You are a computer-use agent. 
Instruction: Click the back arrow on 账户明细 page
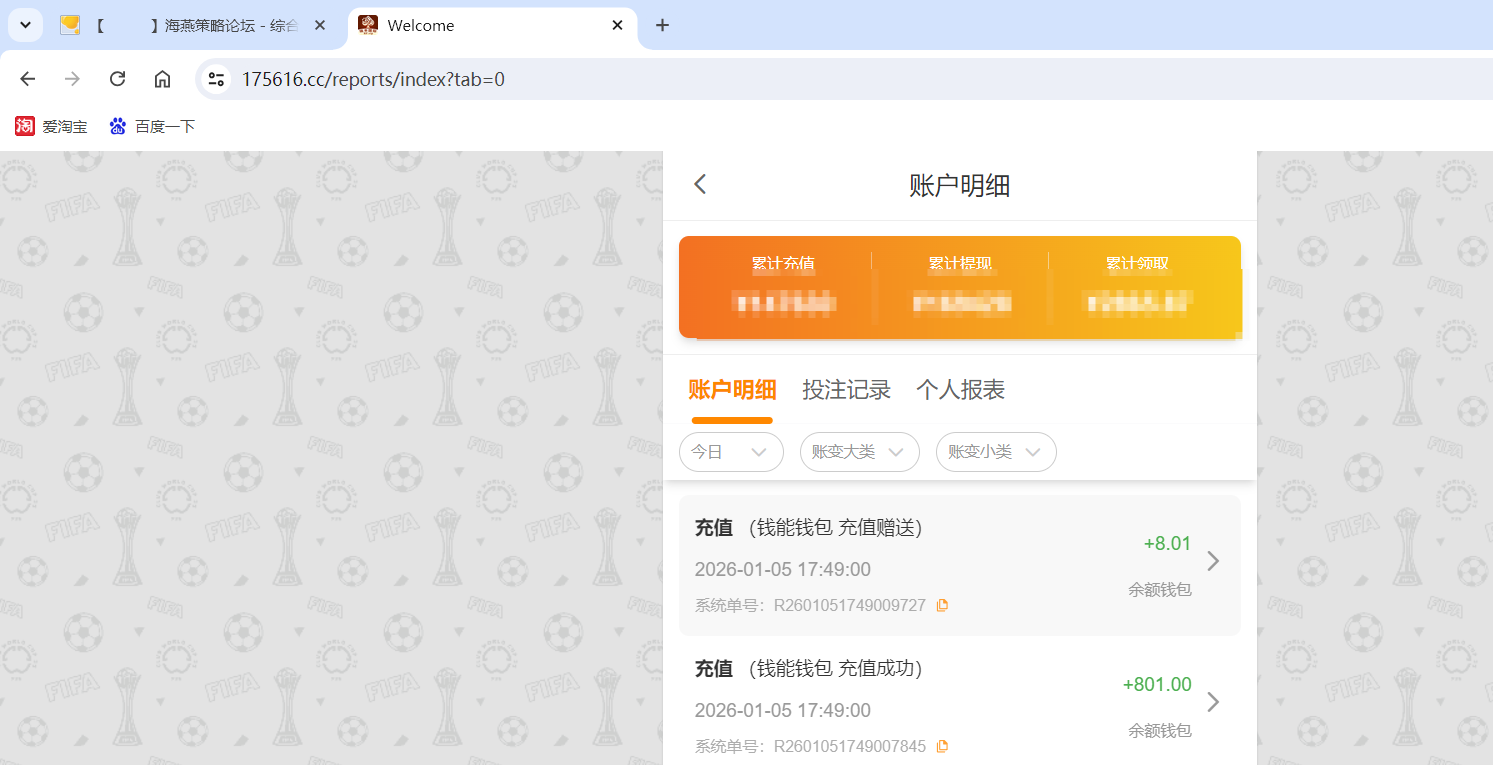coord(699,184)
